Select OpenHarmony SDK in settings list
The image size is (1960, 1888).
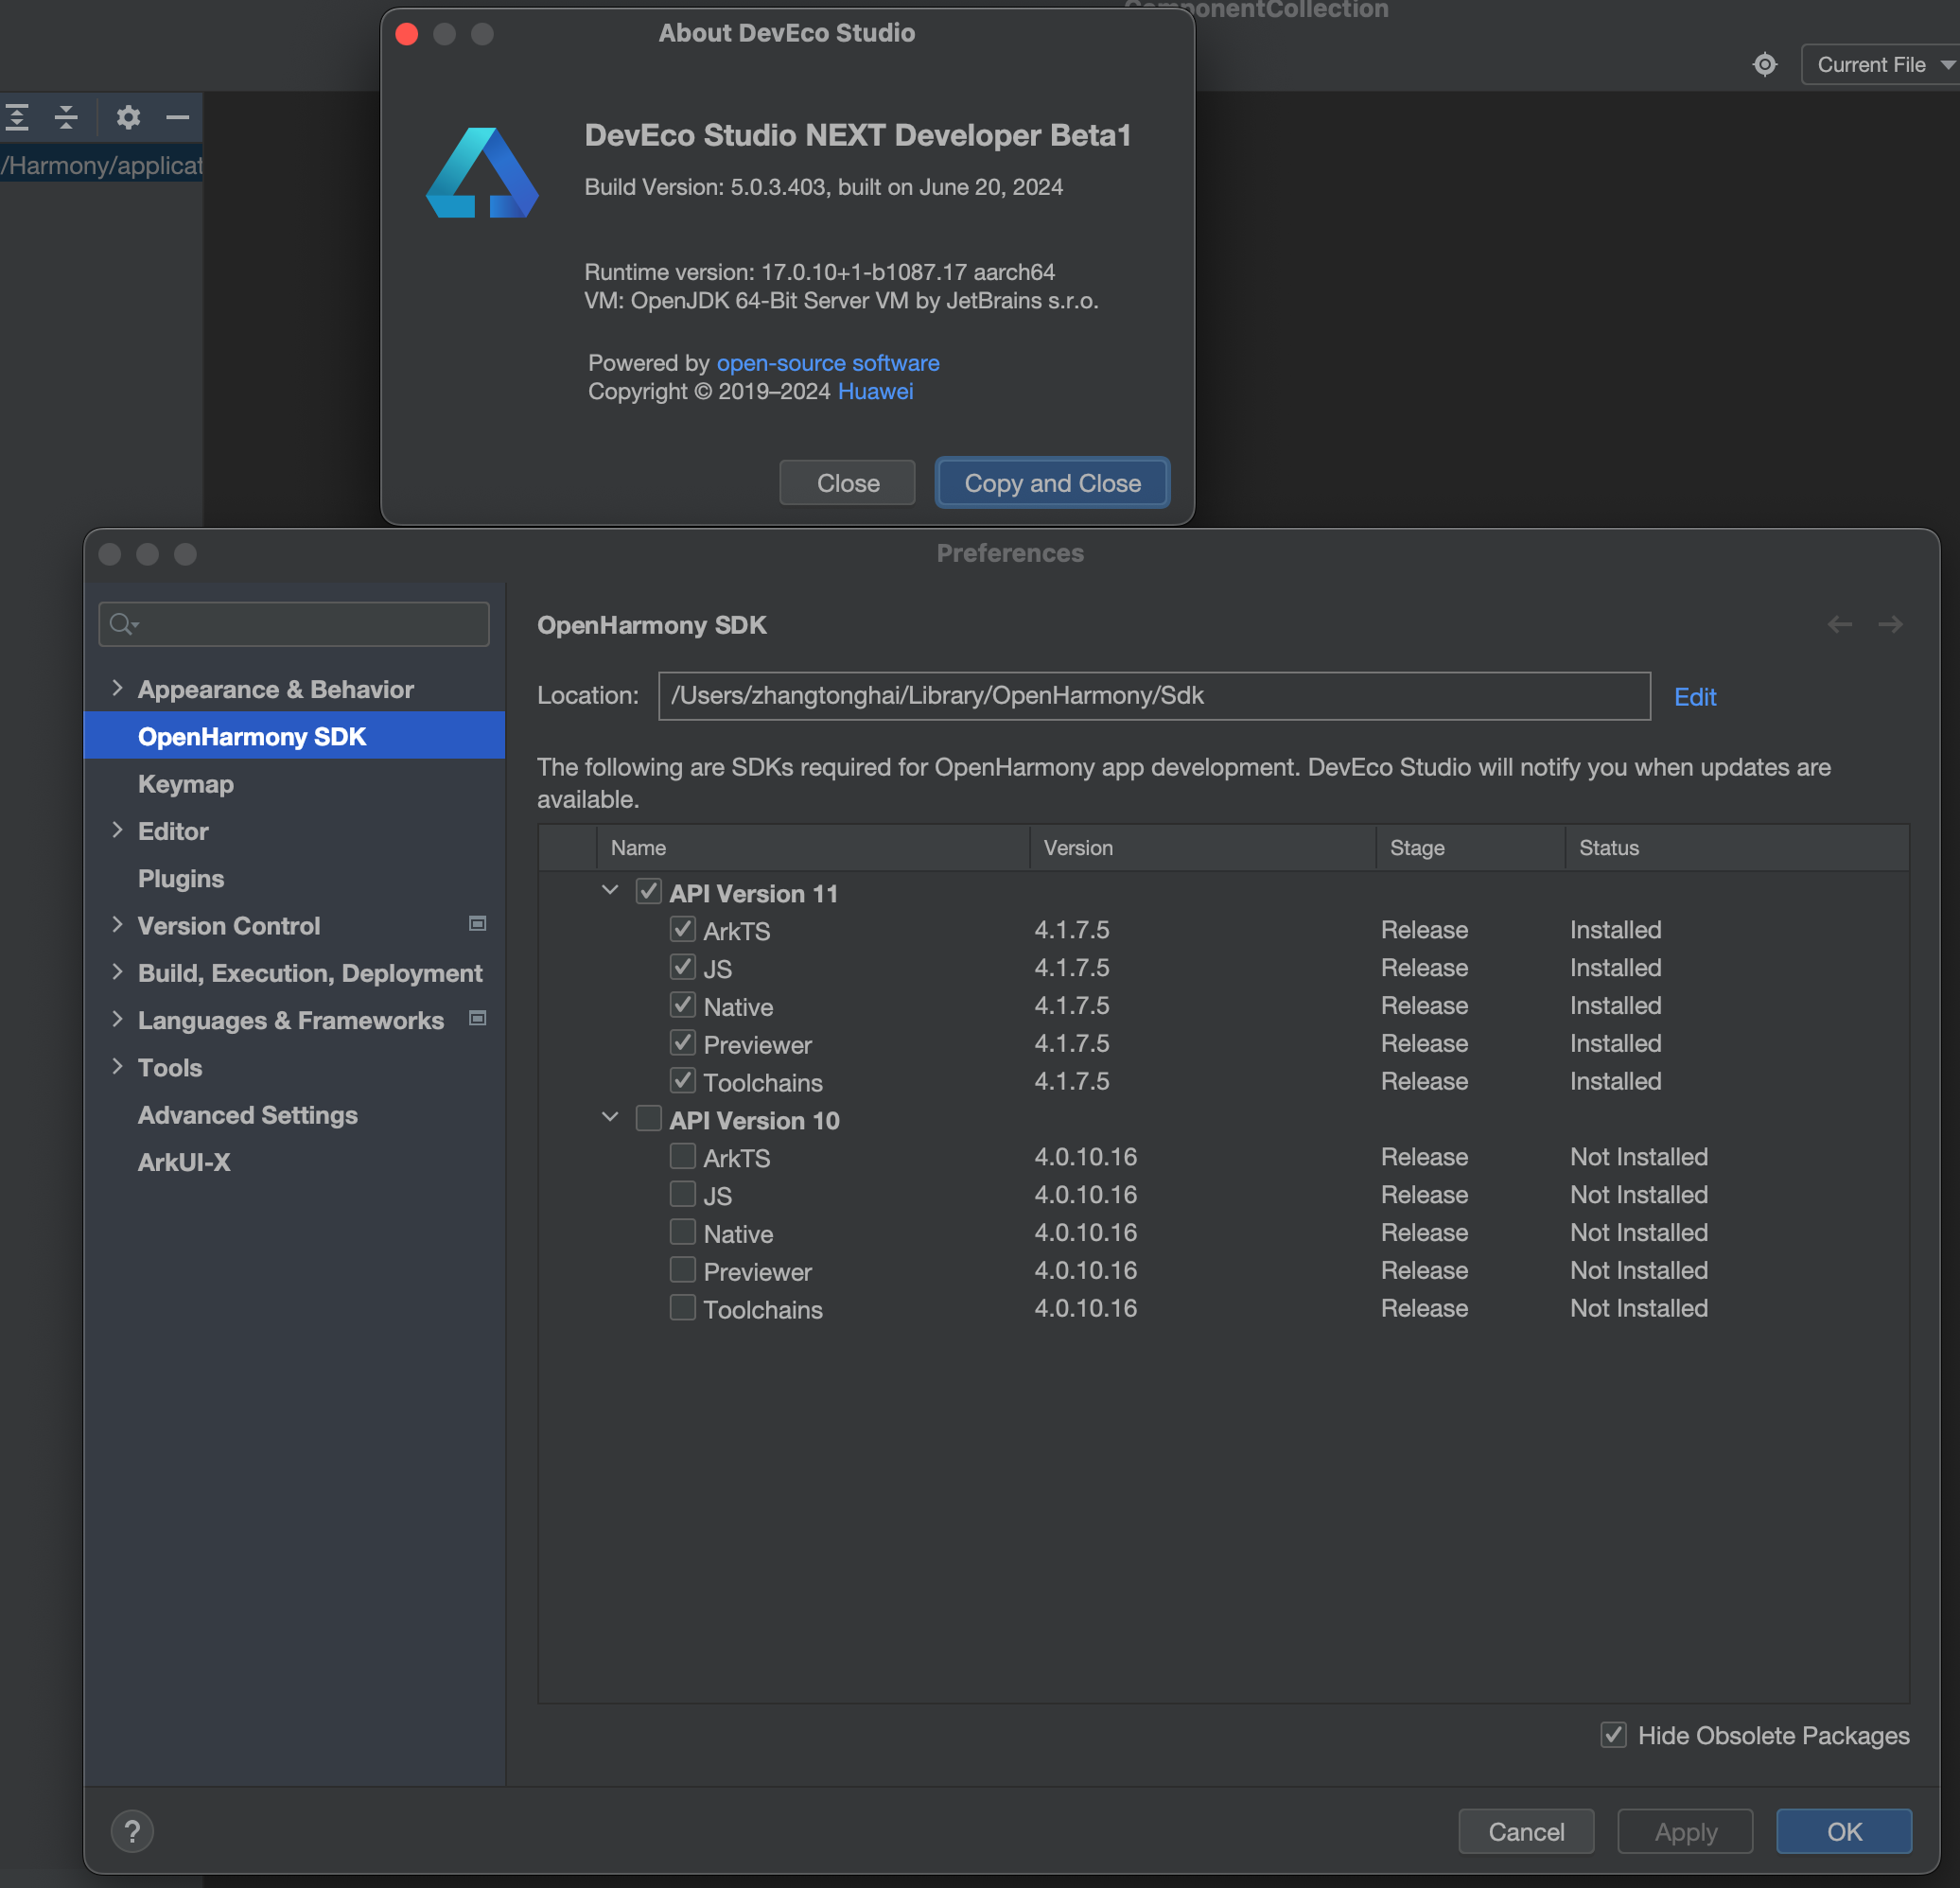[295, 736]
